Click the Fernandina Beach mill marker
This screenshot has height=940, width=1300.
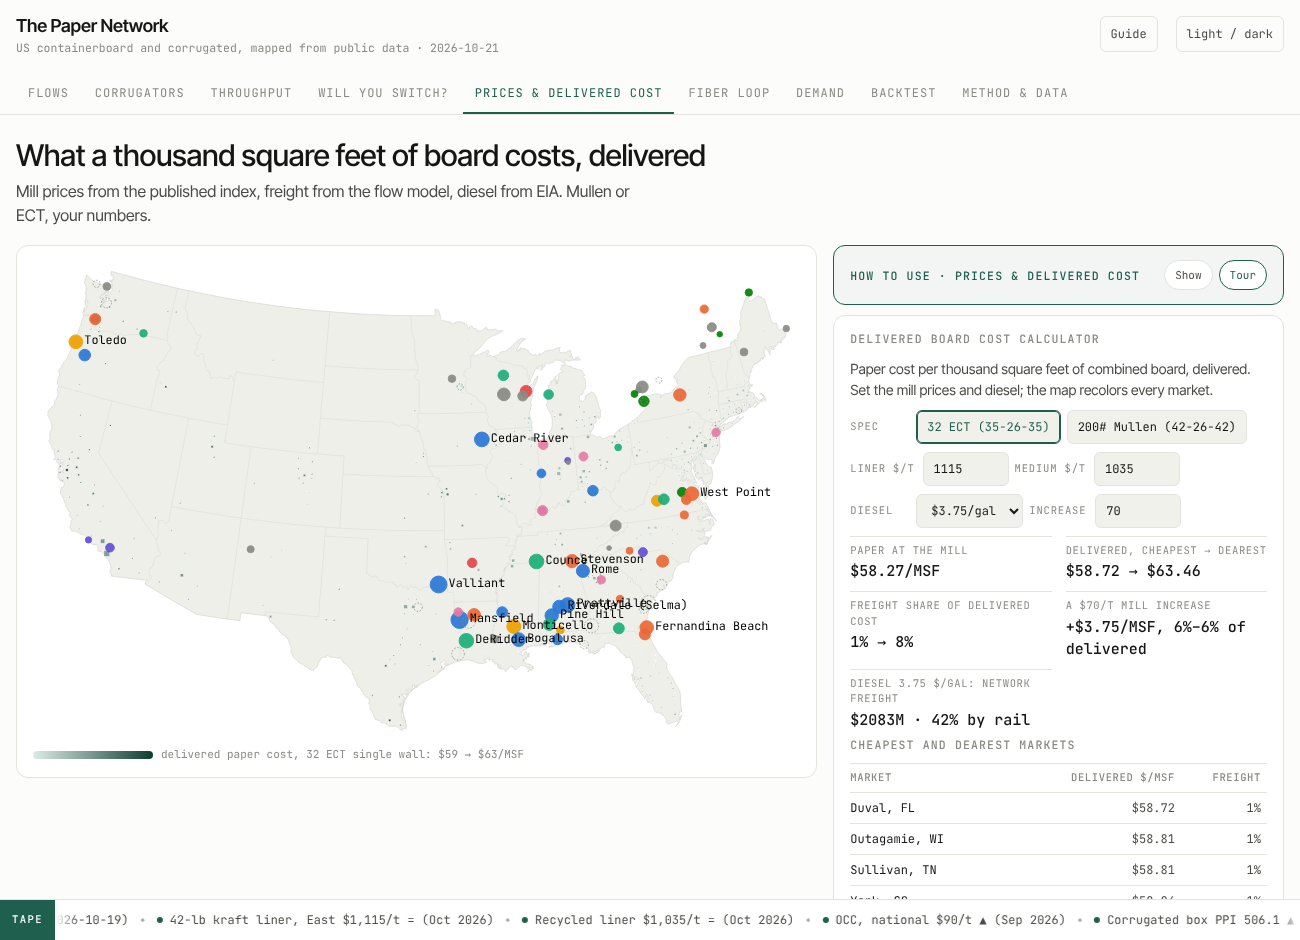646,627
